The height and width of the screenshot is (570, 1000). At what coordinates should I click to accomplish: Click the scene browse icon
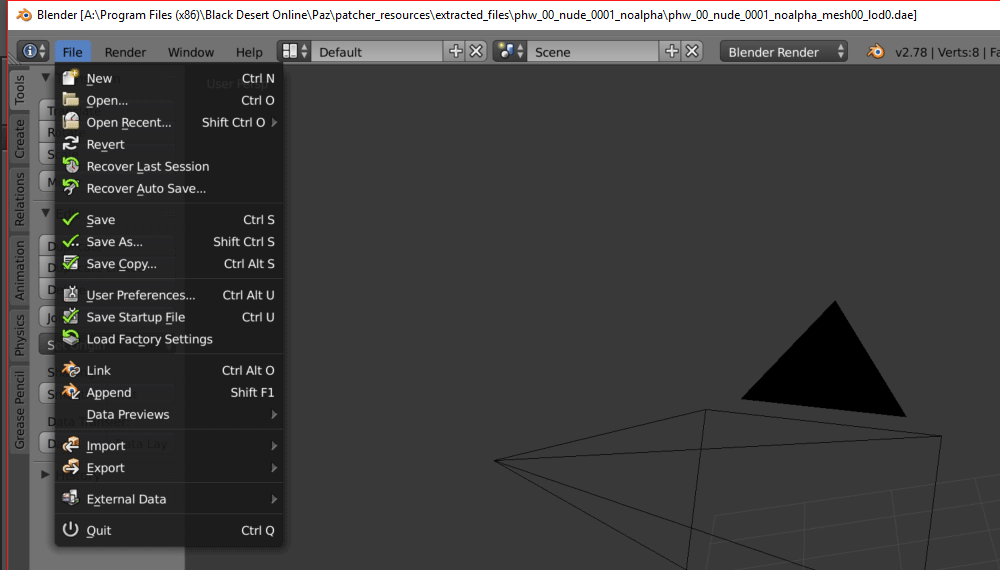(x=510, y=52)
